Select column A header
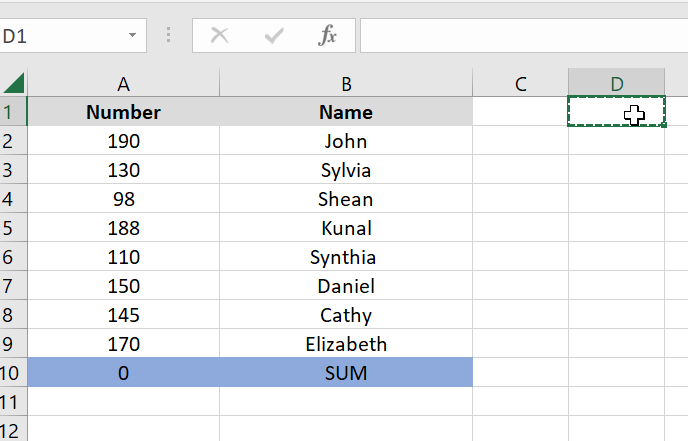 [123, 84]
